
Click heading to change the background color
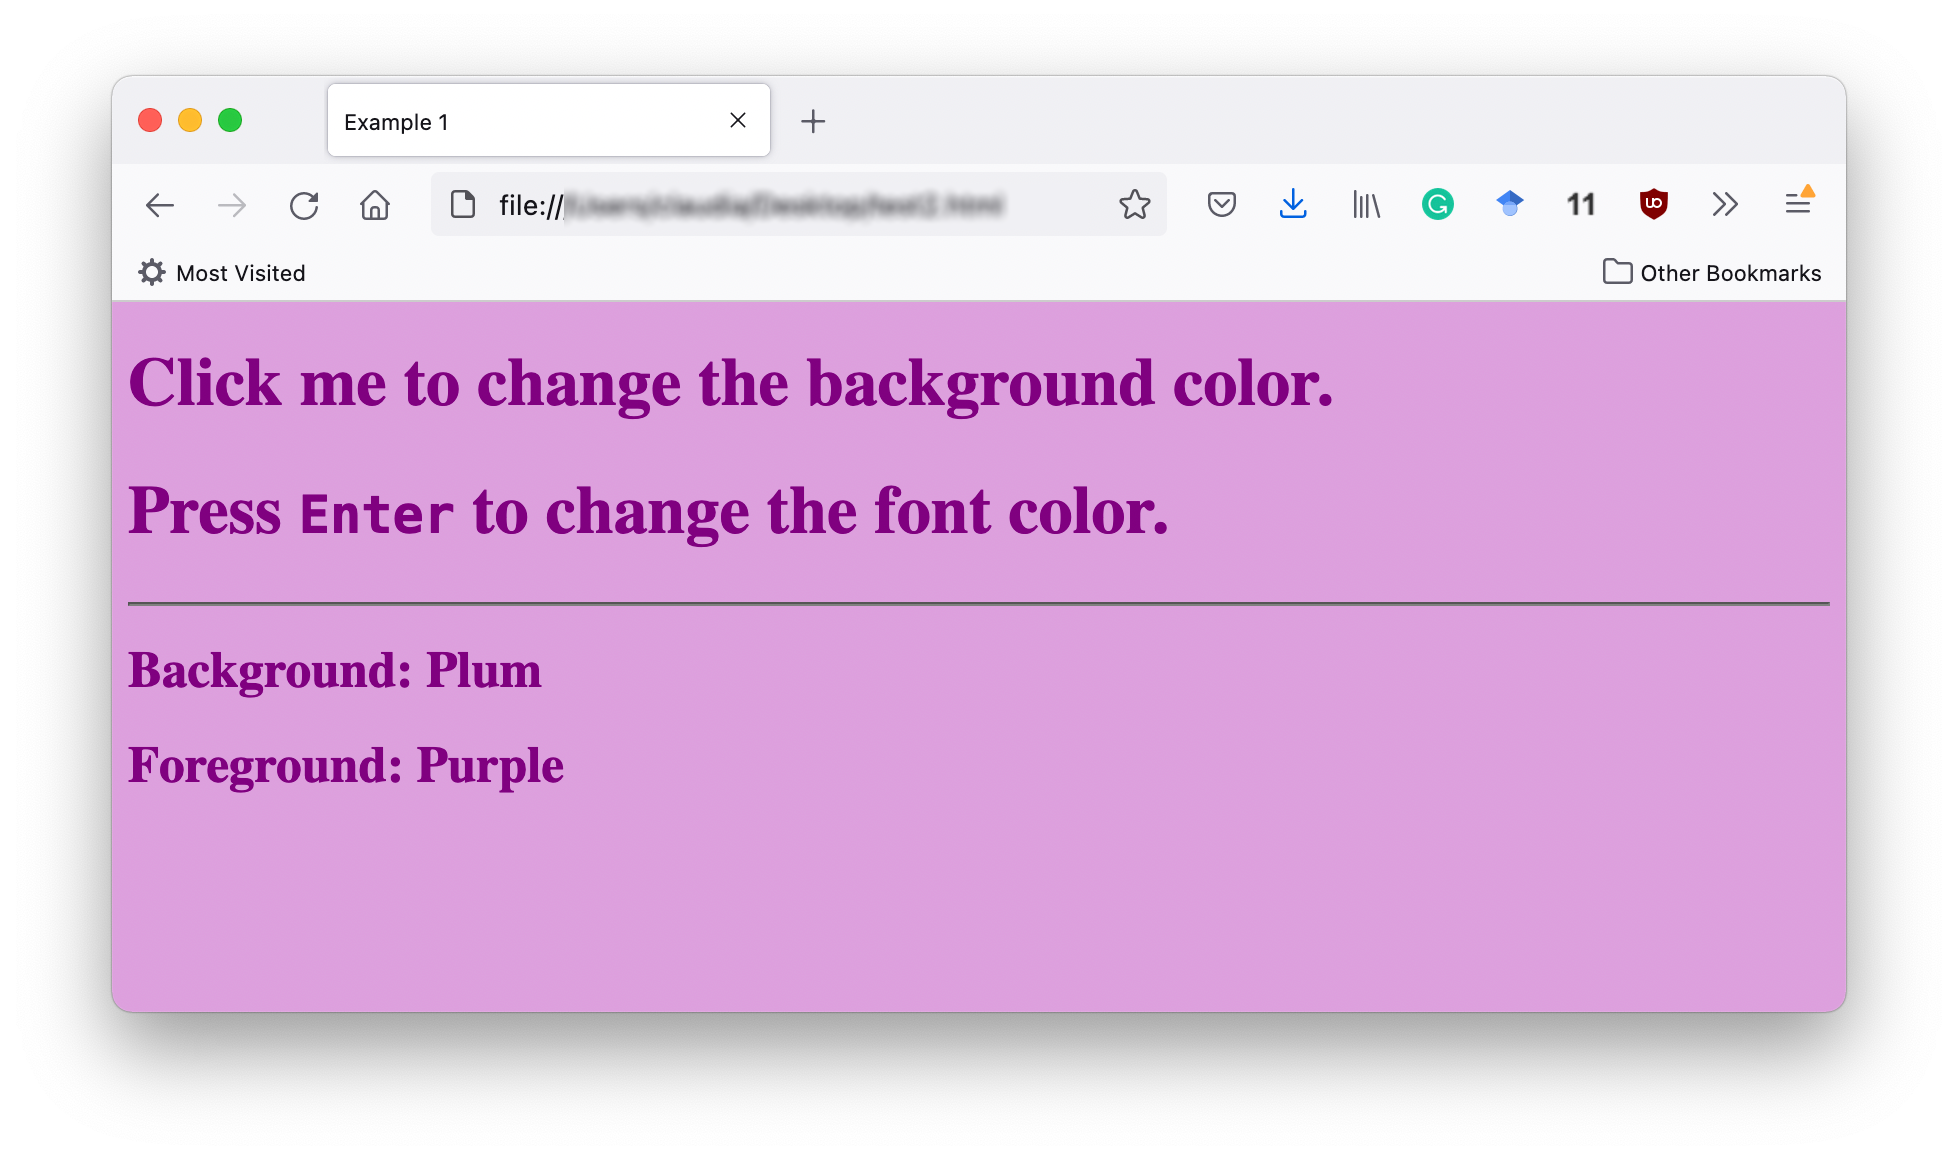point(731,384)
